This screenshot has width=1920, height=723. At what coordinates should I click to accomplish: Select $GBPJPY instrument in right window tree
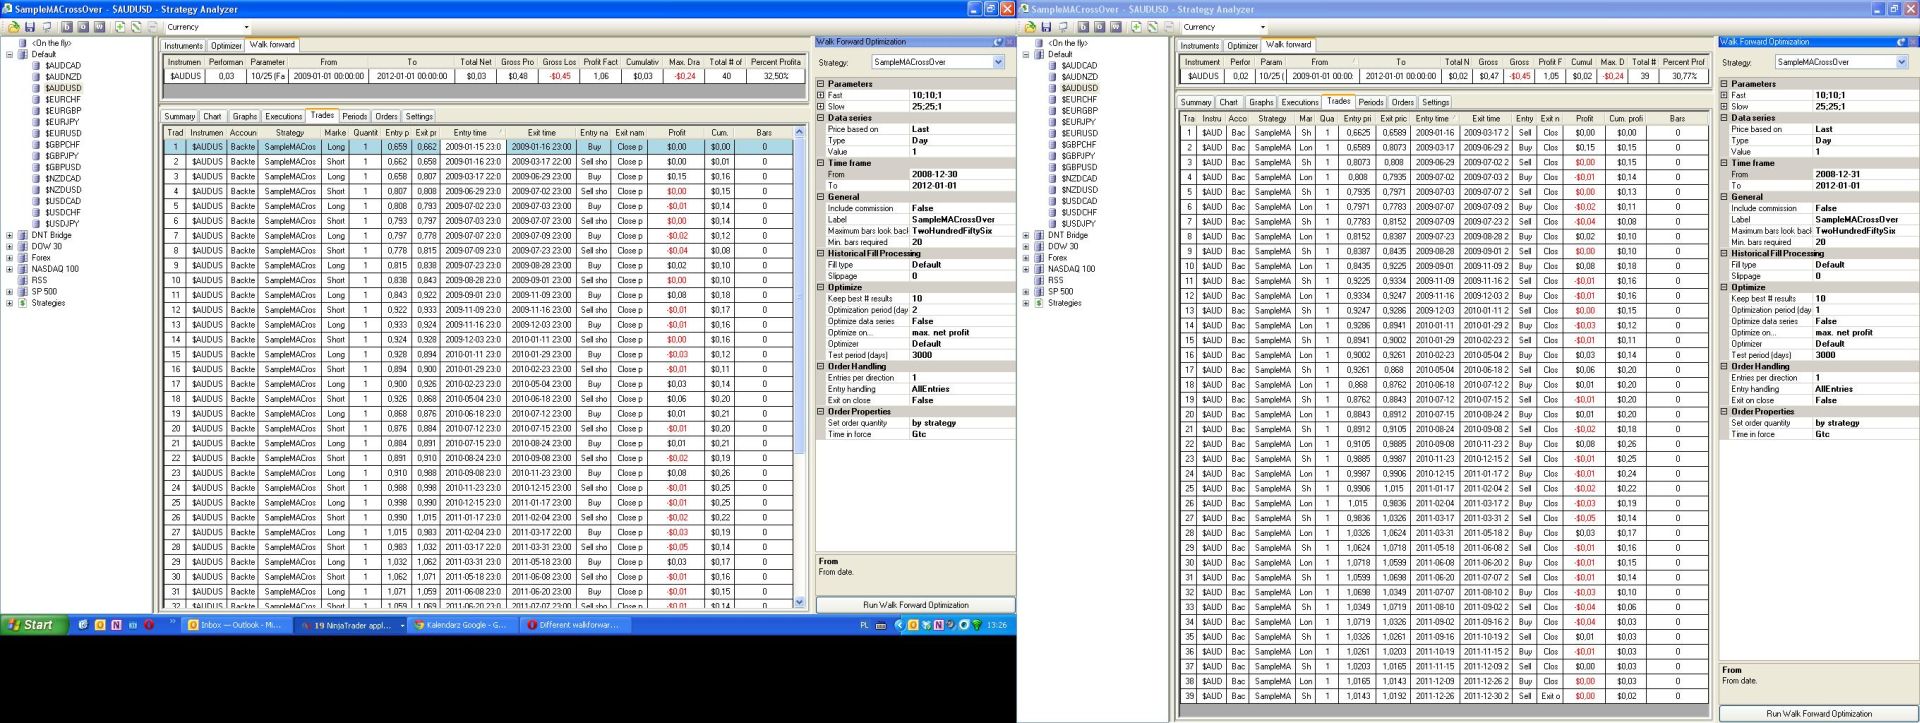[x=1079, y=156]
